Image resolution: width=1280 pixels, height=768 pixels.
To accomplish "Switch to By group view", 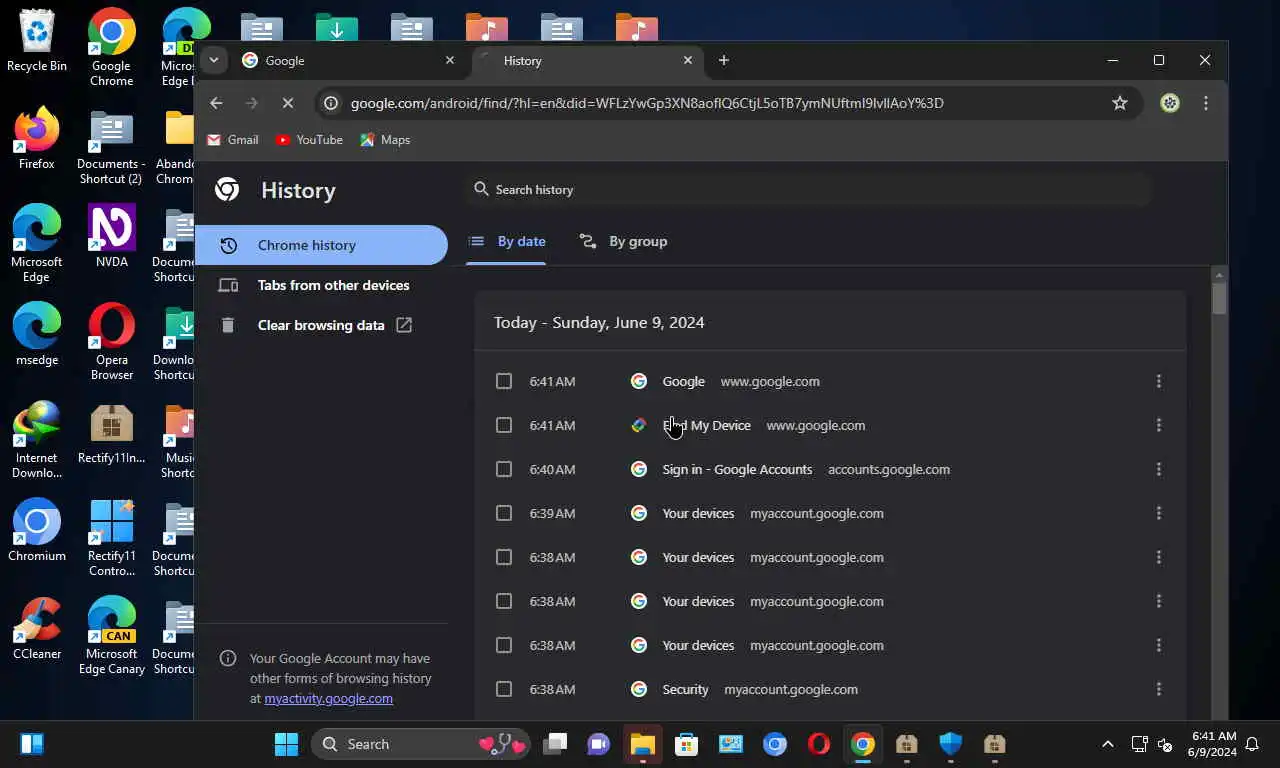I will tap(624, 241).
